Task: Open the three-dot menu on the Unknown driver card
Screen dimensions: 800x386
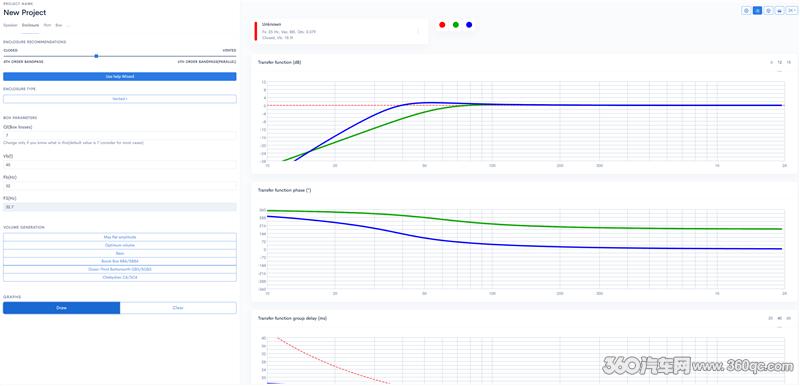Action: click(x=418, y=31)
